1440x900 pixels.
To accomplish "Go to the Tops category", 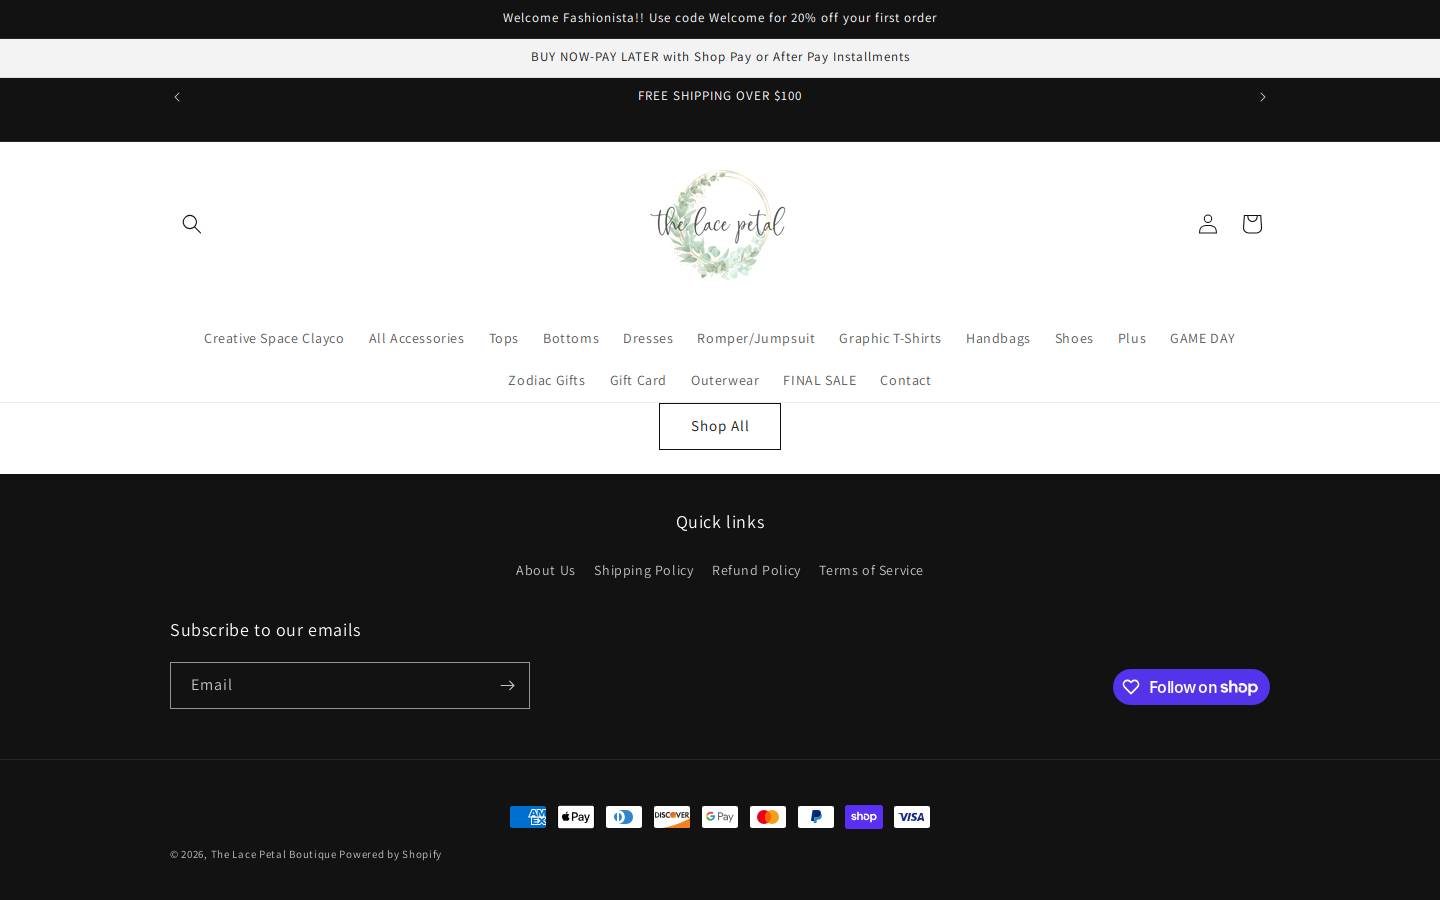I will (504, 339).
